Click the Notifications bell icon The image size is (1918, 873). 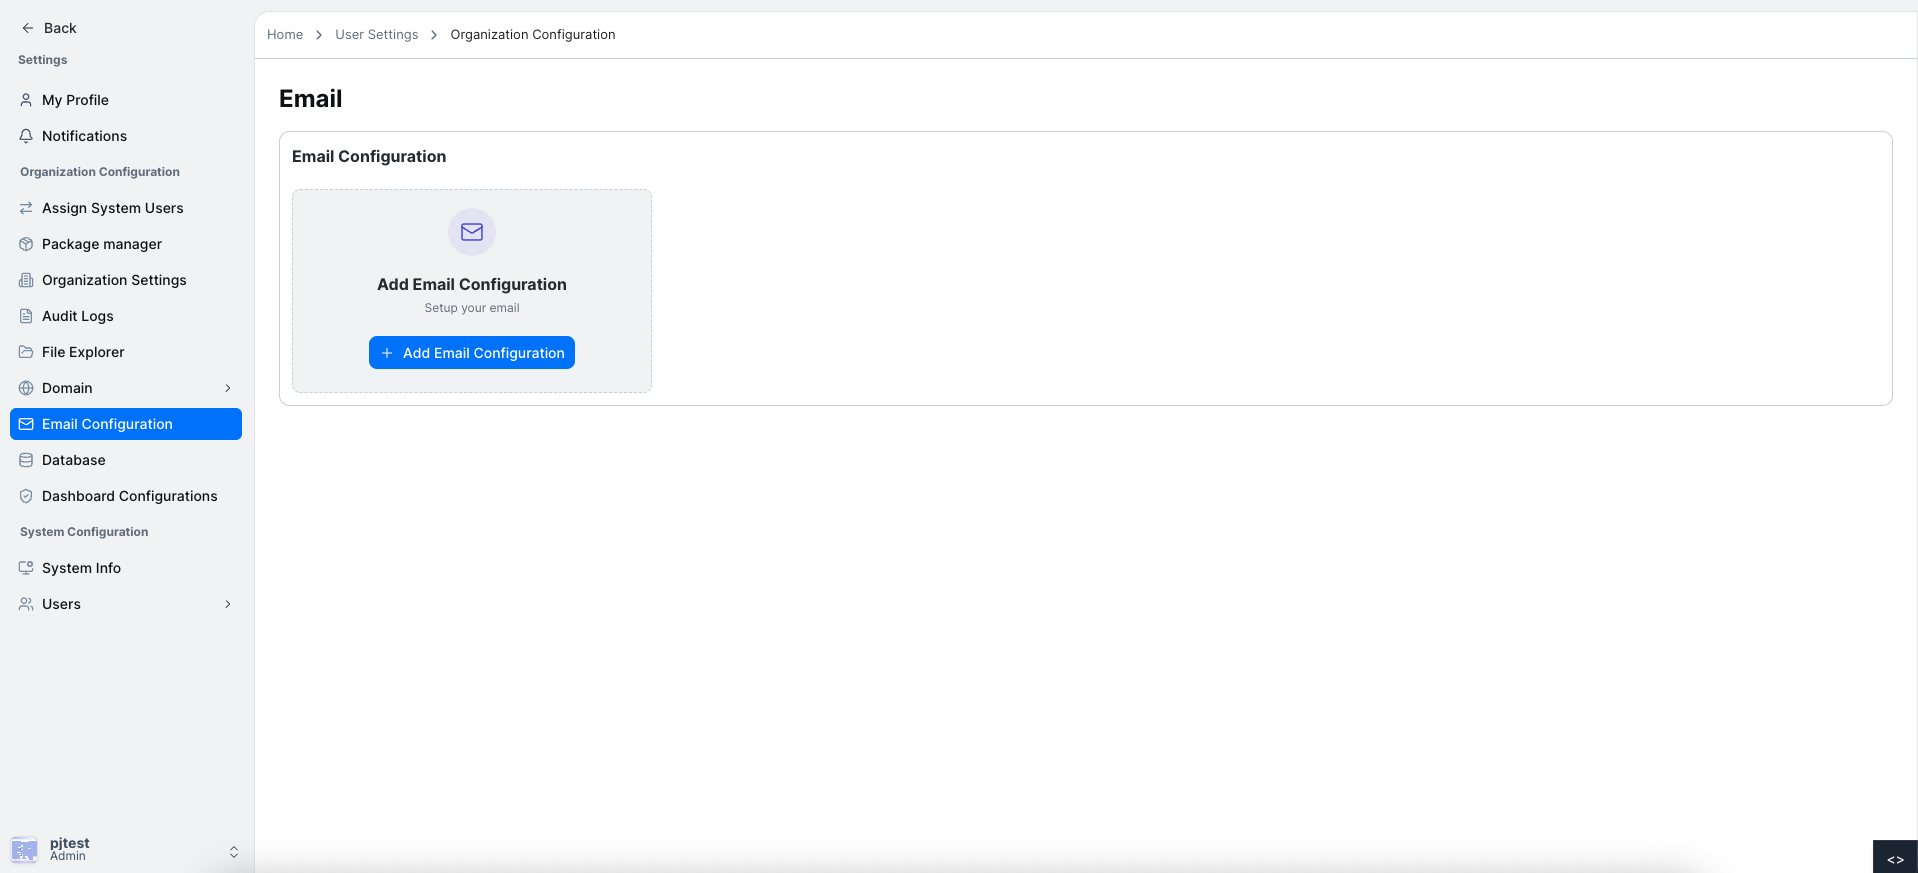pos(26,136)
